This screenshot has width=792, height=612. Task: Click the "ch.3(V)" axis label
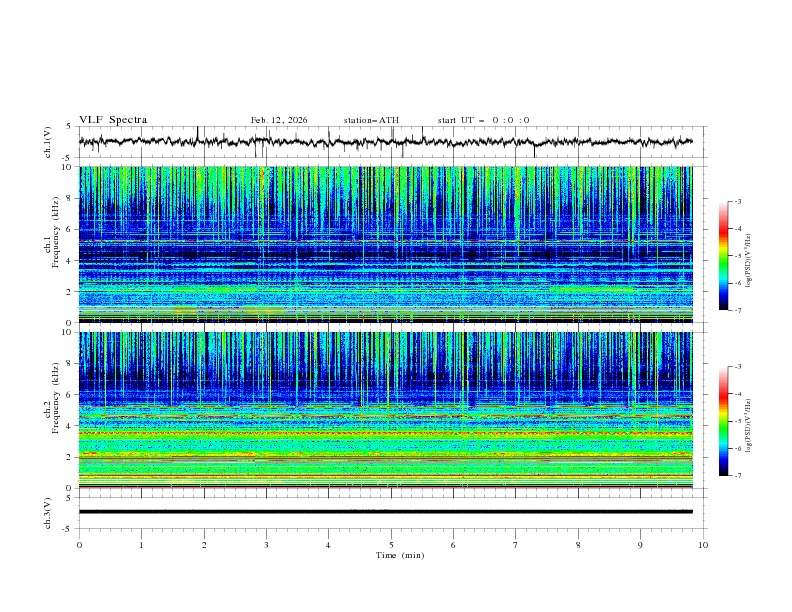[48, 513]
